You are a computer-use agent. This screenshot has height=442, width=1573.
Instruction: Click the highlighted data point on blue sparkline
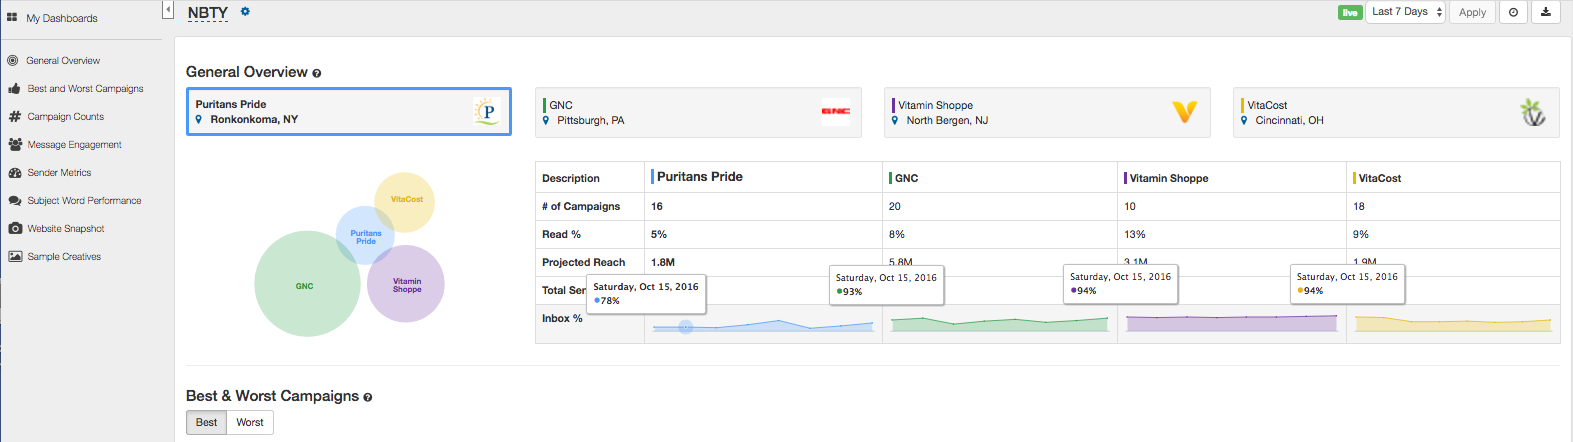(x=686, y=327)
